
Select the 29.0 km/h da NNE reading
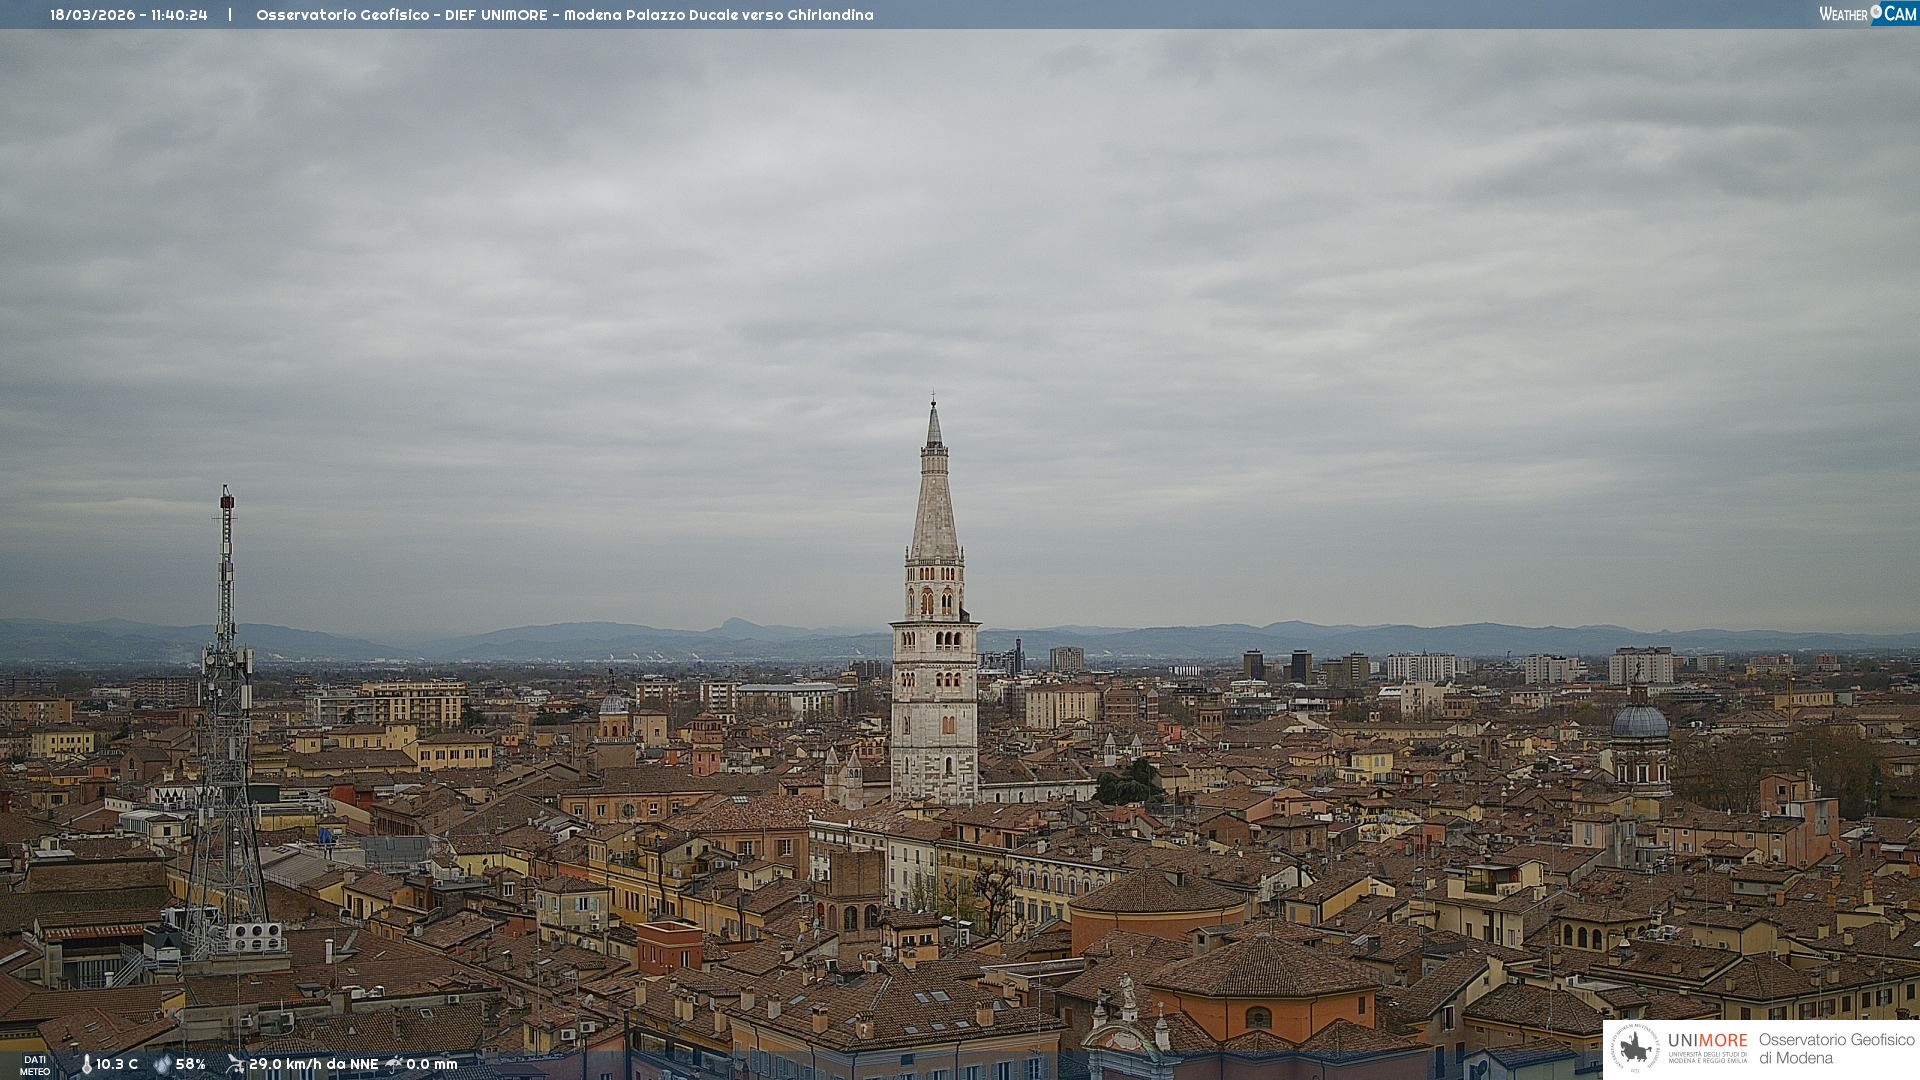[x=313, y=1064]
